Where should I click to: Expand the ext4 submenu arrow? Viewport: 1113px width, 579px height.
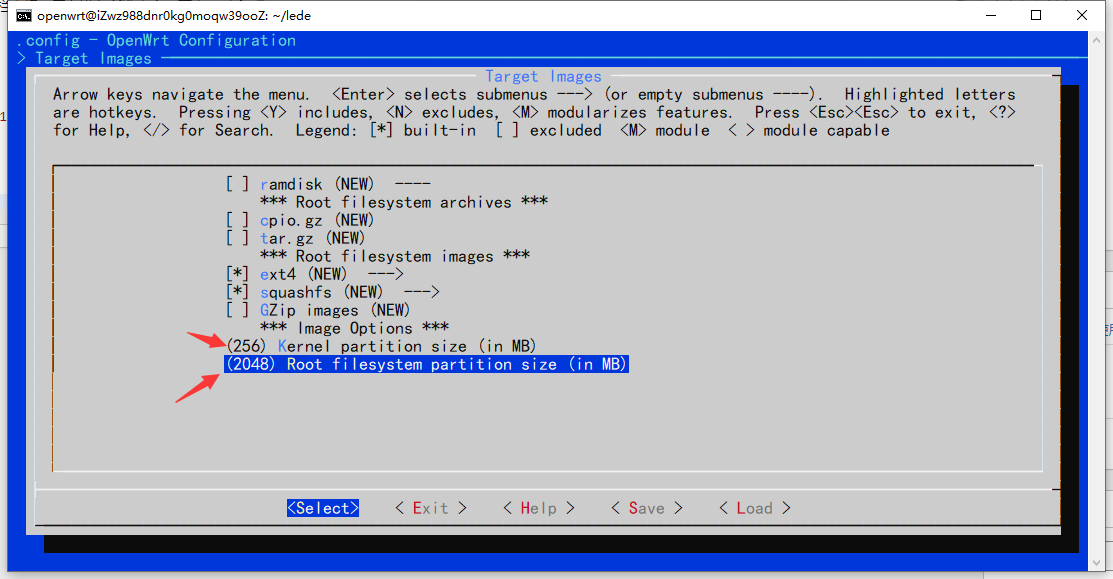coord(385,274)
